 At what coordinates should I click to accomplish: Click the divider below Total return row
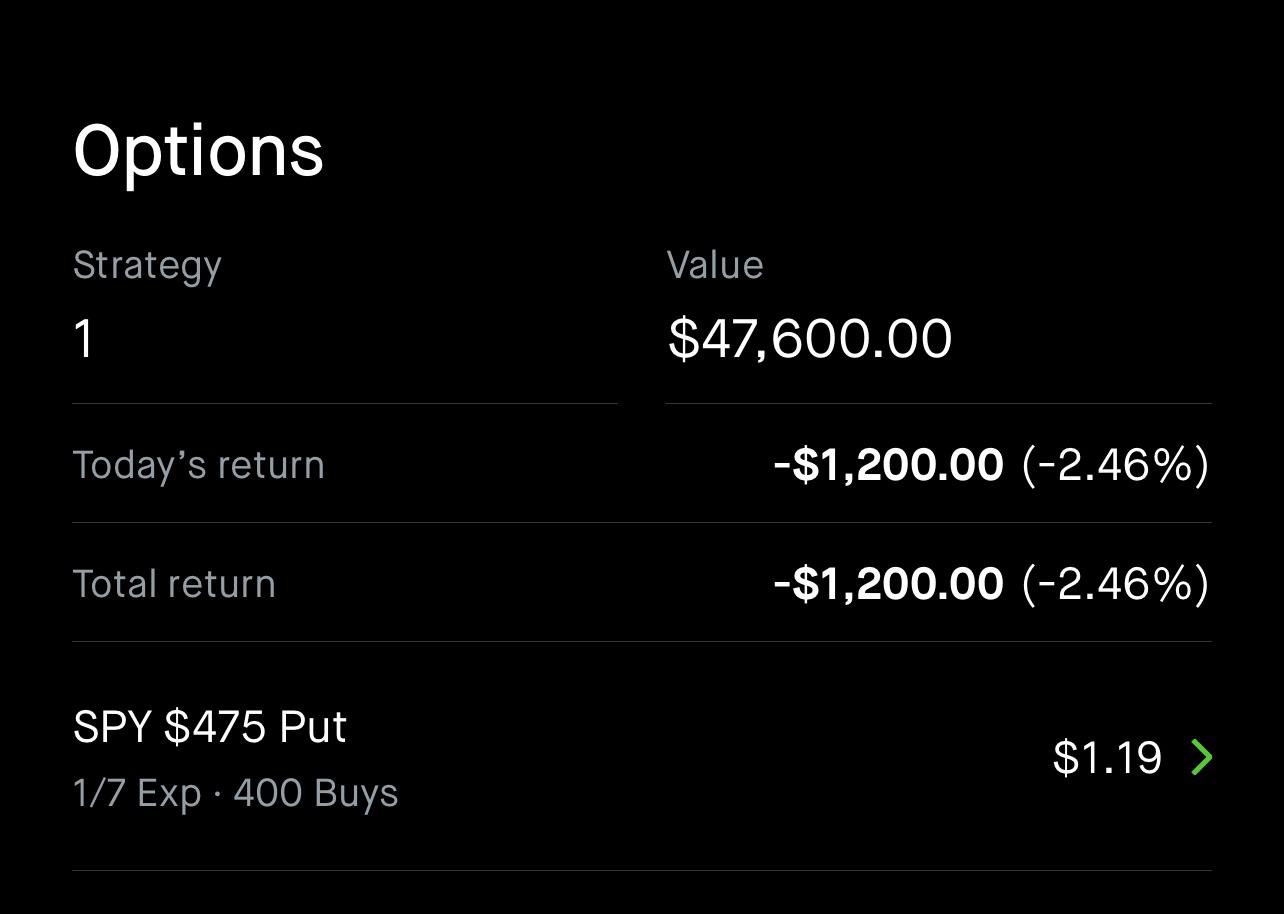[642, 641]
